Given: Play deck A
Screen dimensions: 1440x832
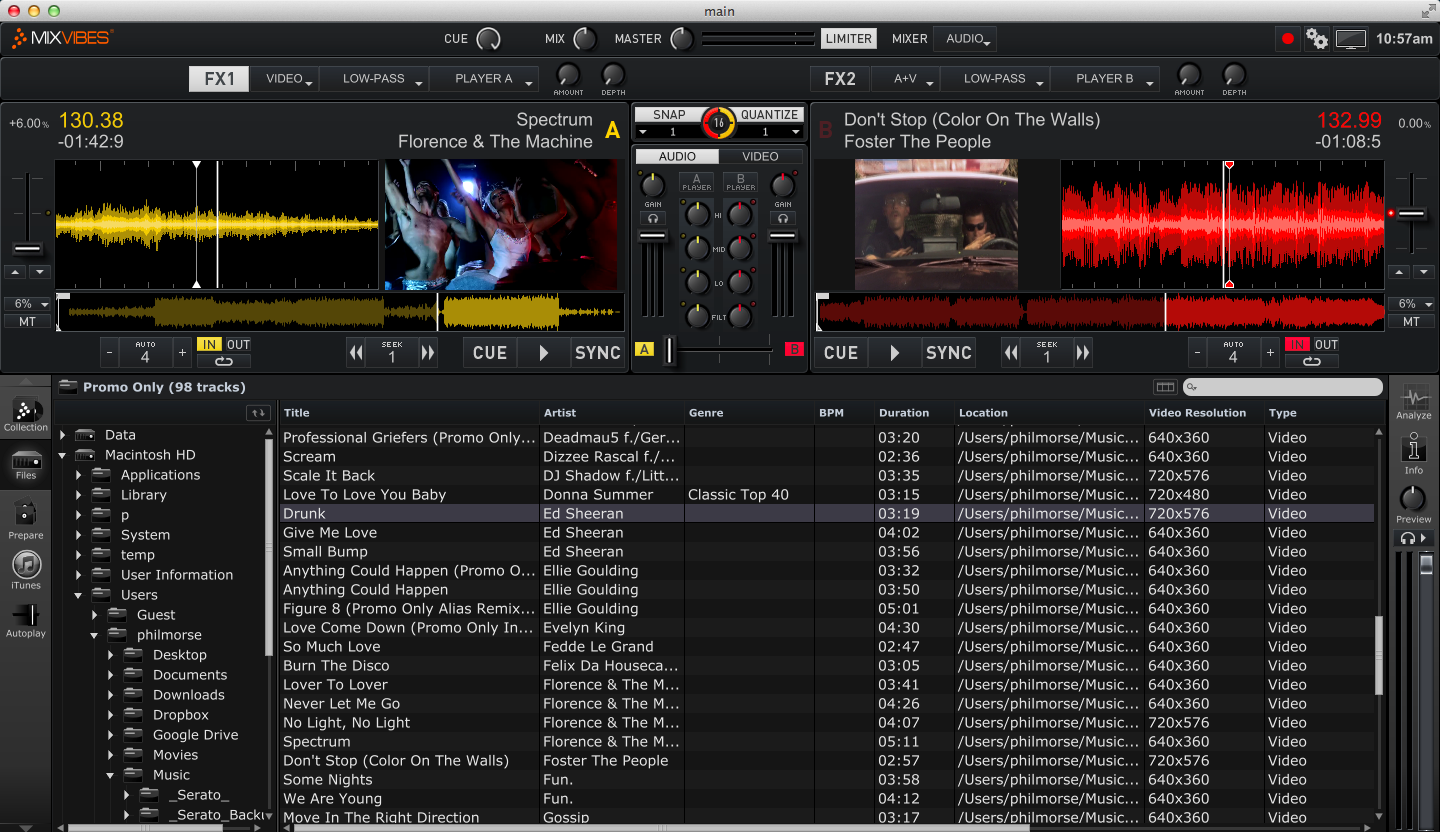Looking at the screenshot, I should (x=544, y=352).
